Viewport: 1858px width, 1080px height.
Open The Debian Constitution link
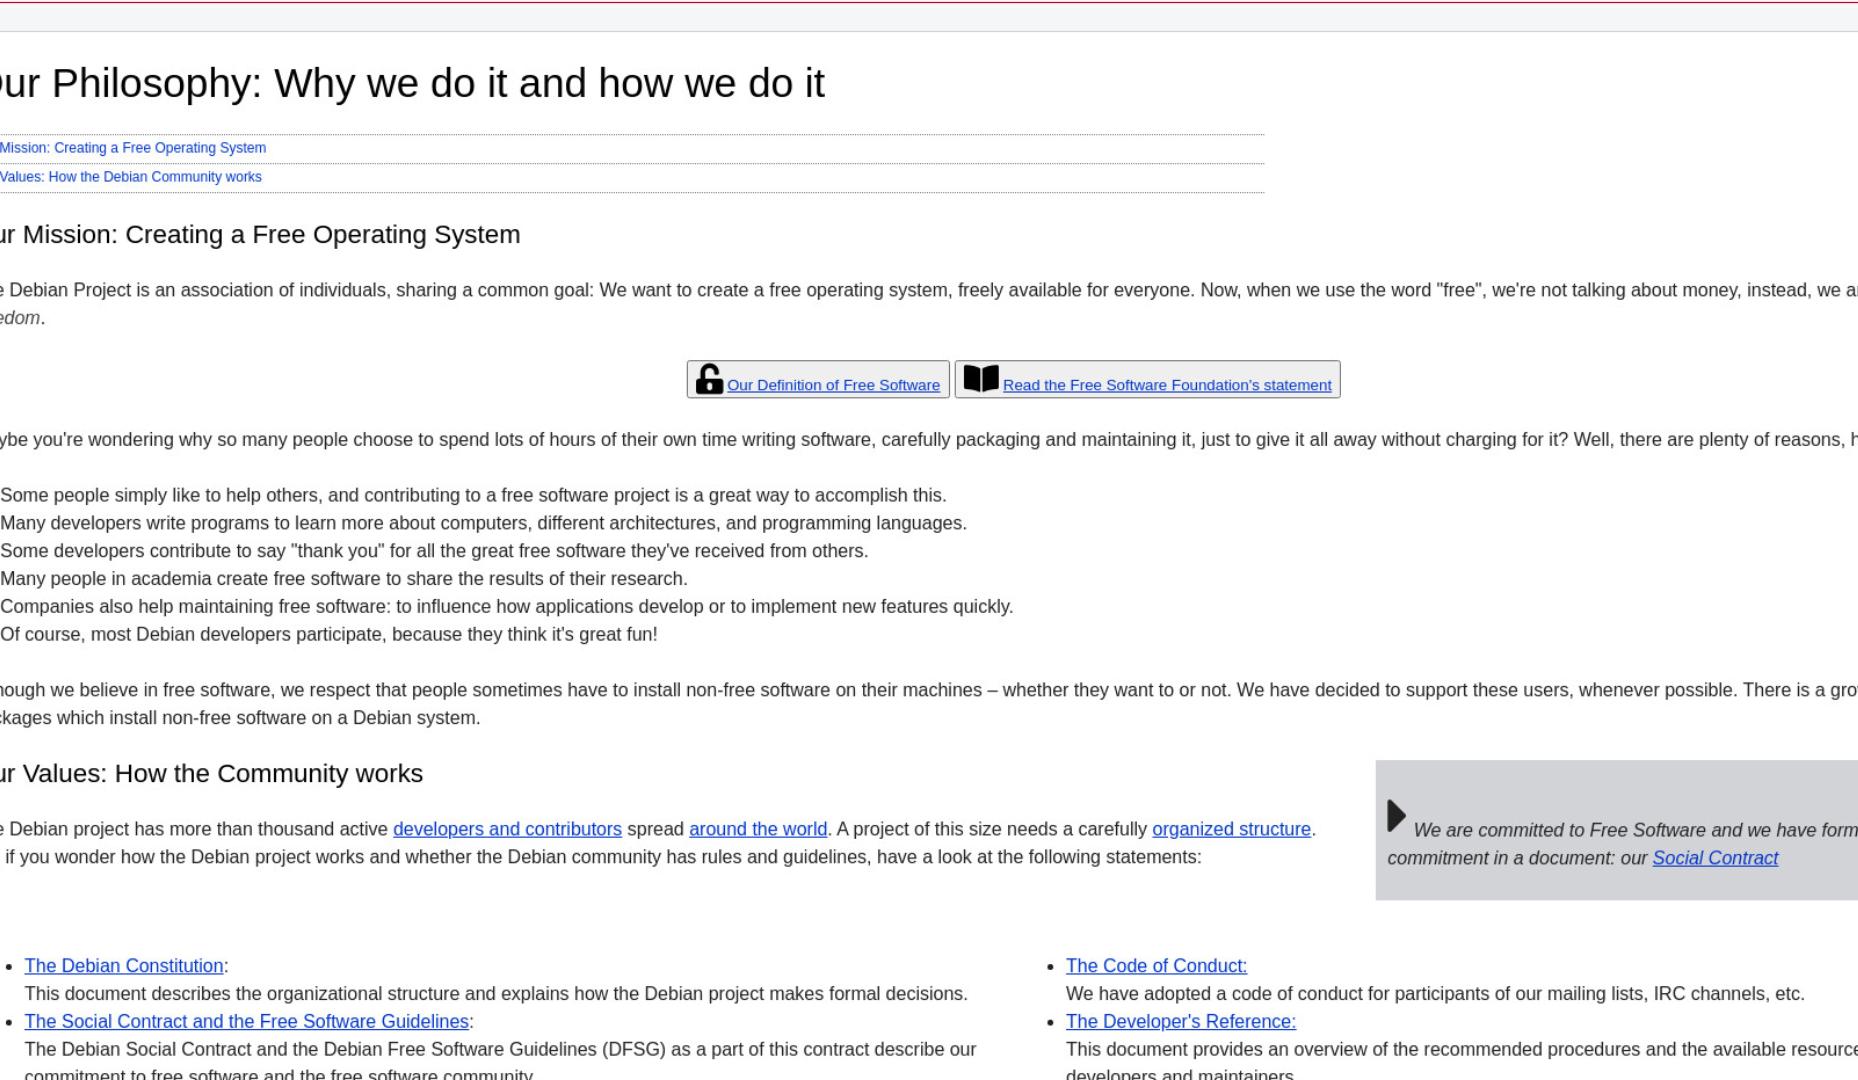124,966
